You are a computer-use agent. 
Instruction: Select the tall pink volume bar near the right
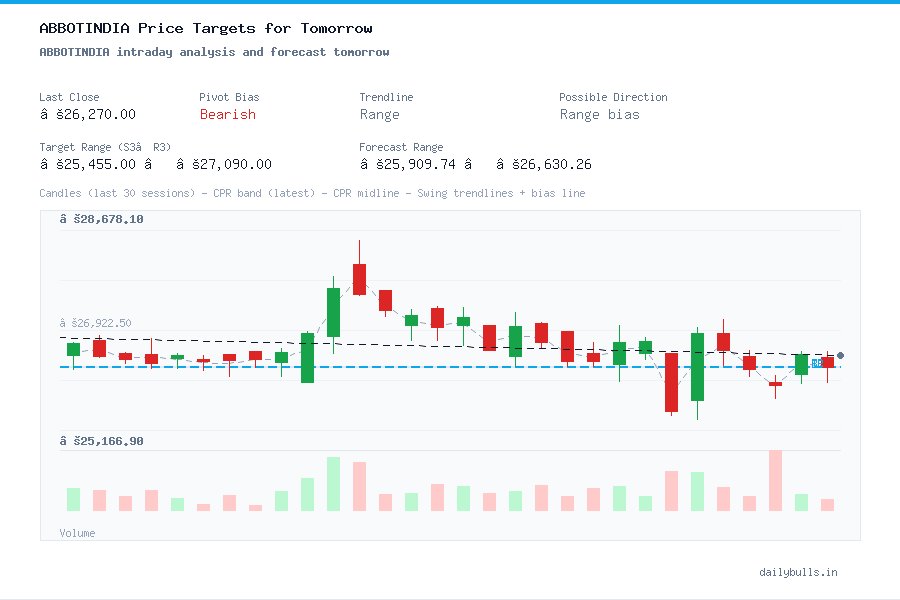coord(775,480)
